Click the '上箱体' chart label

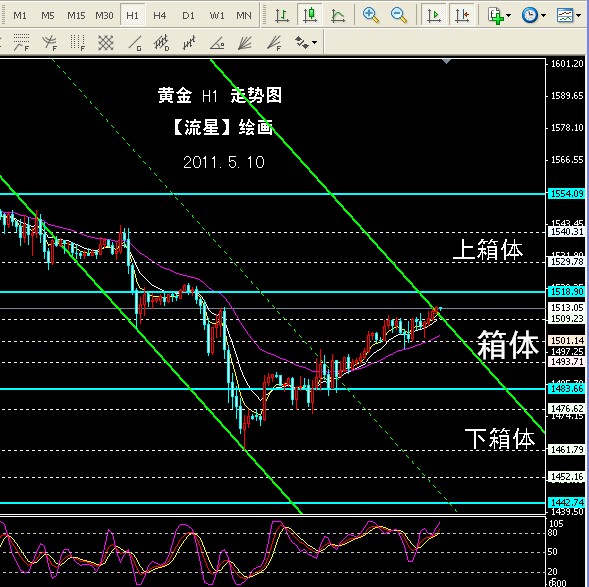[x=488, y=249]
